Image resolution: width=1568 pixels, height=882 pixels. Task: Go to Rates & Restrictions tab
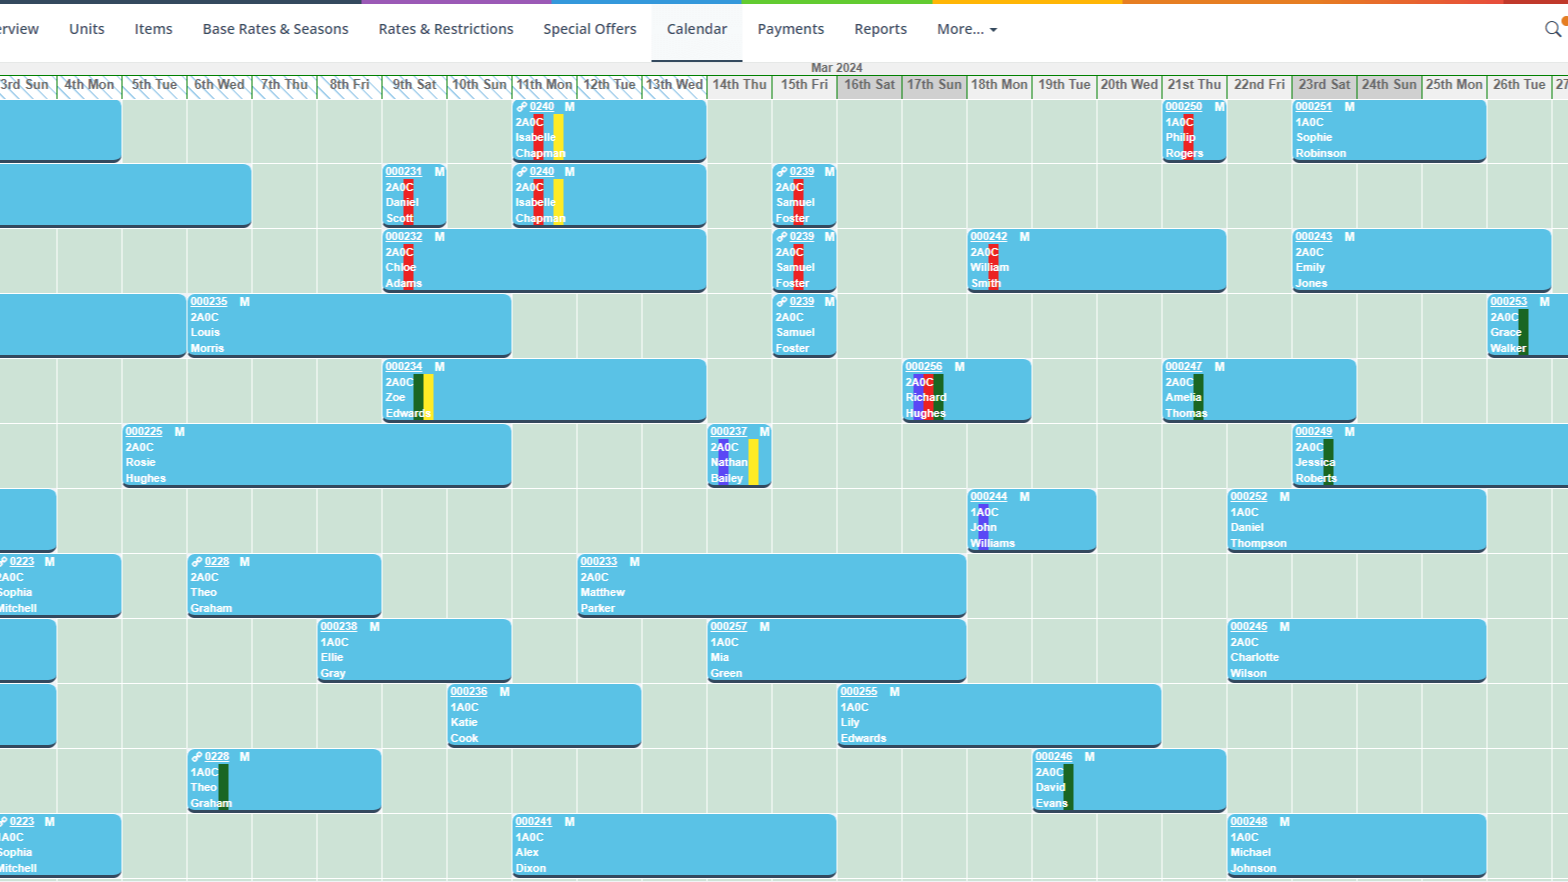click(x=445, y=29)
